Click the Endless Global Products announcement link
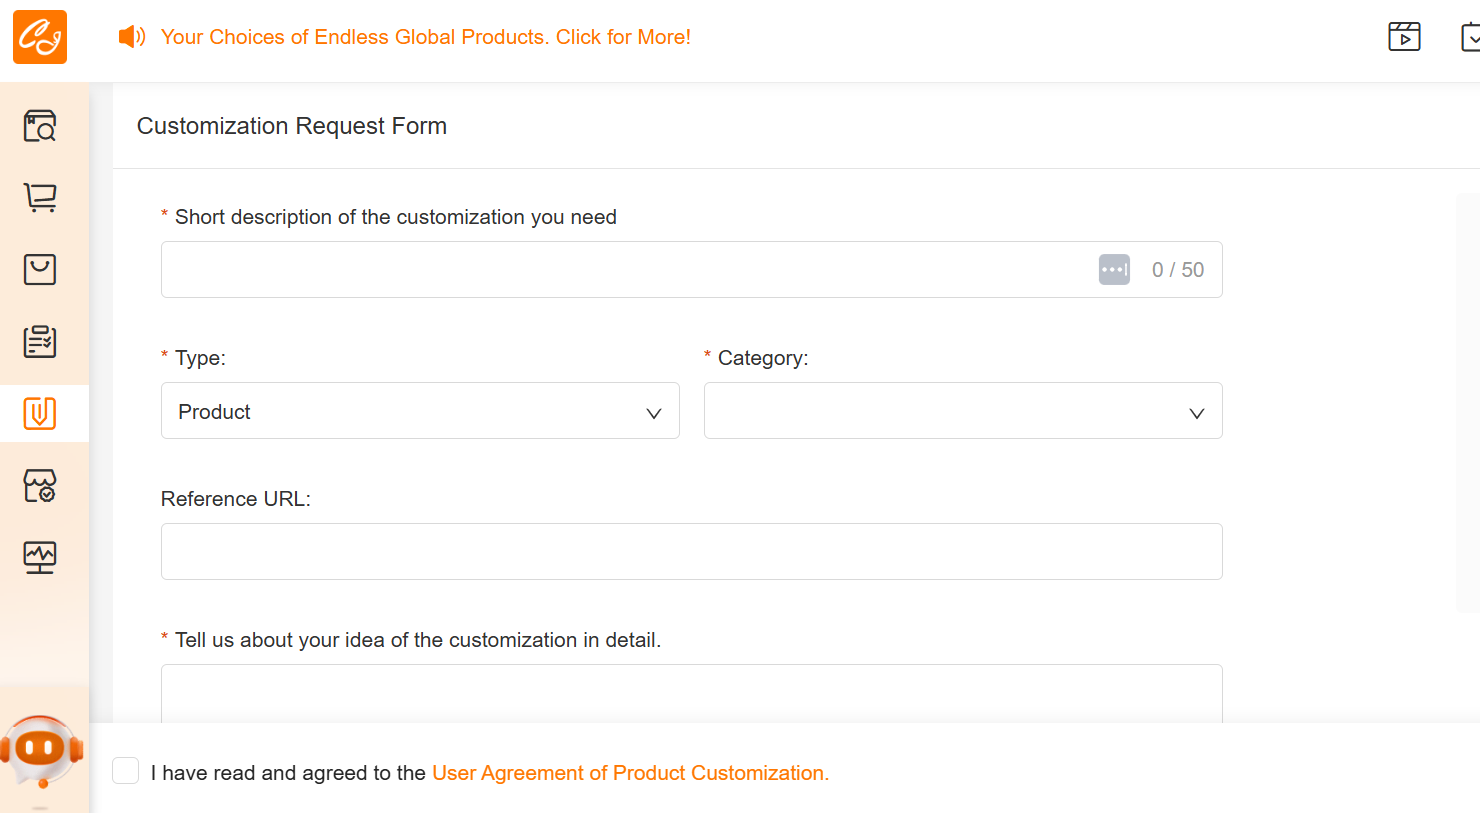This screenshot has width=1480, height=813. 426,37
